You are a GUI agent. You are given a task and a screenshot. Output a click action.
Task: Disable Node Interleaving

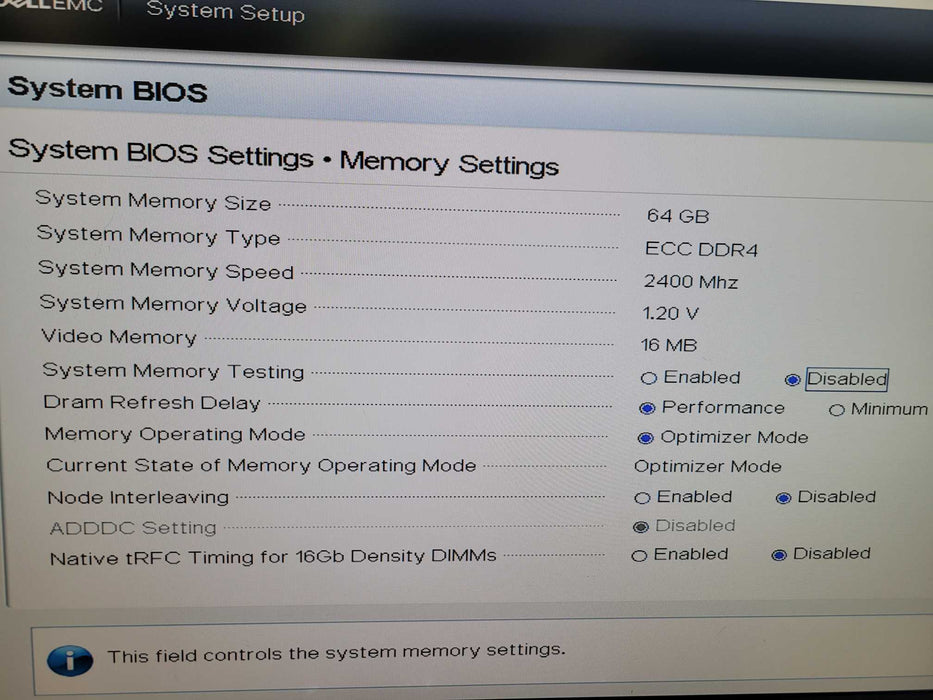[x=784, y=498]
